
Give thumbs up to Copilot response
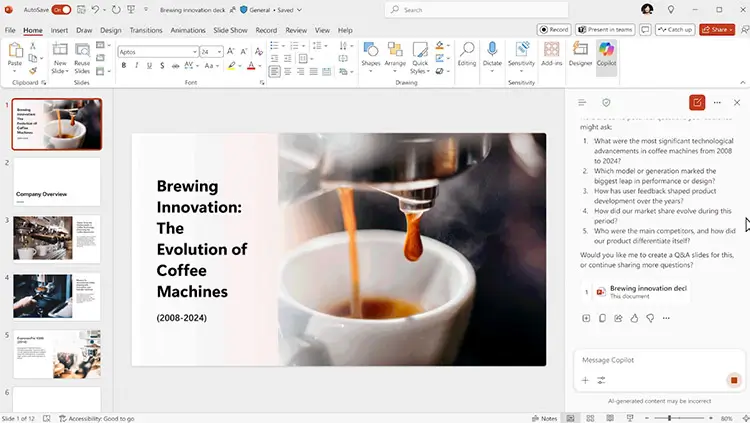tap(634, 318)
